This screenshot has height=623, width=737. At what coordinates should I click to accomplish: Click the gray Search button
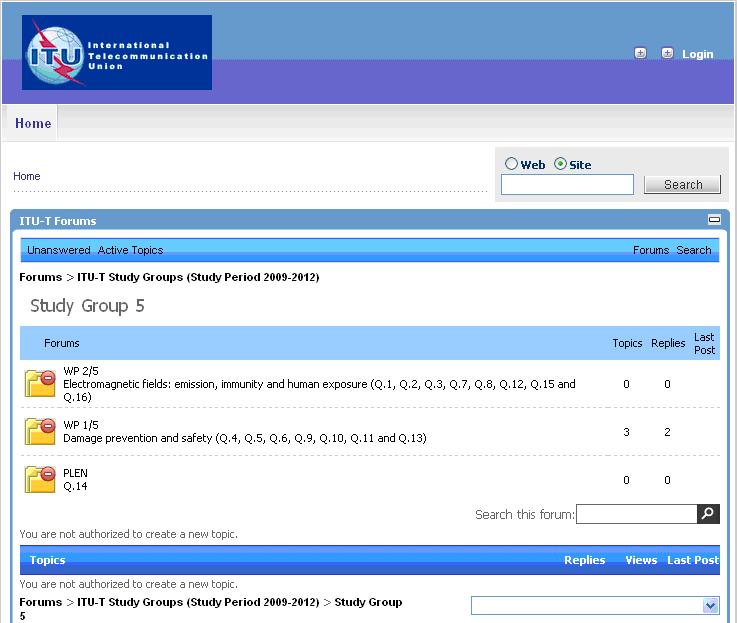[x=682, y=184]
